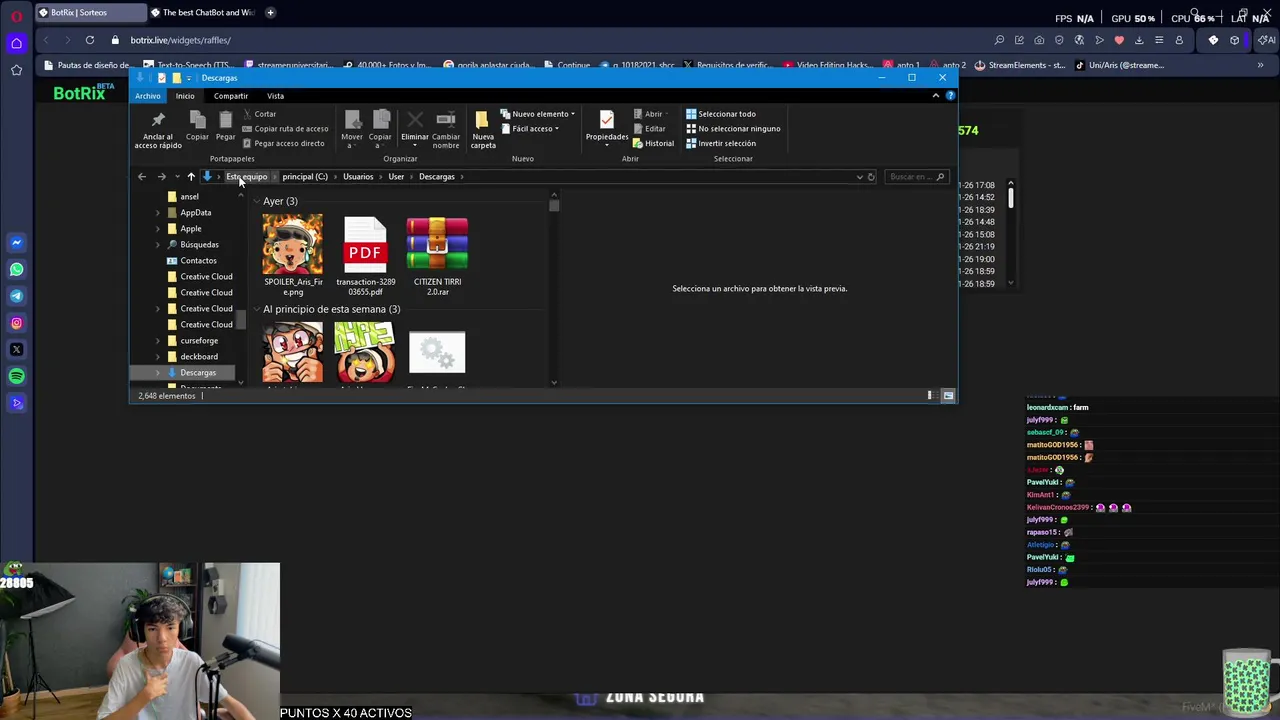Click Copiar ruta de acceso

(285, 129)
